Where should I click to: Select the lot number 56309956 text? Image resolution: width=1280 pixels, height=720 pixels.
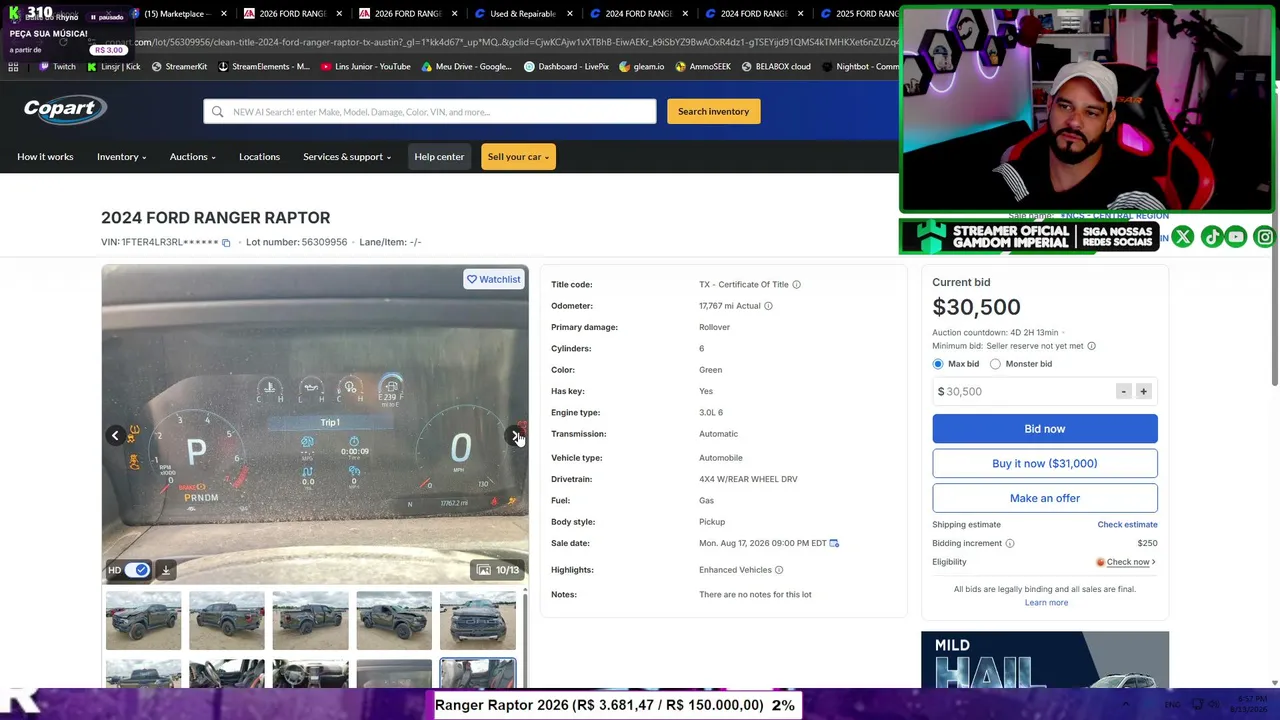(324, 242)
